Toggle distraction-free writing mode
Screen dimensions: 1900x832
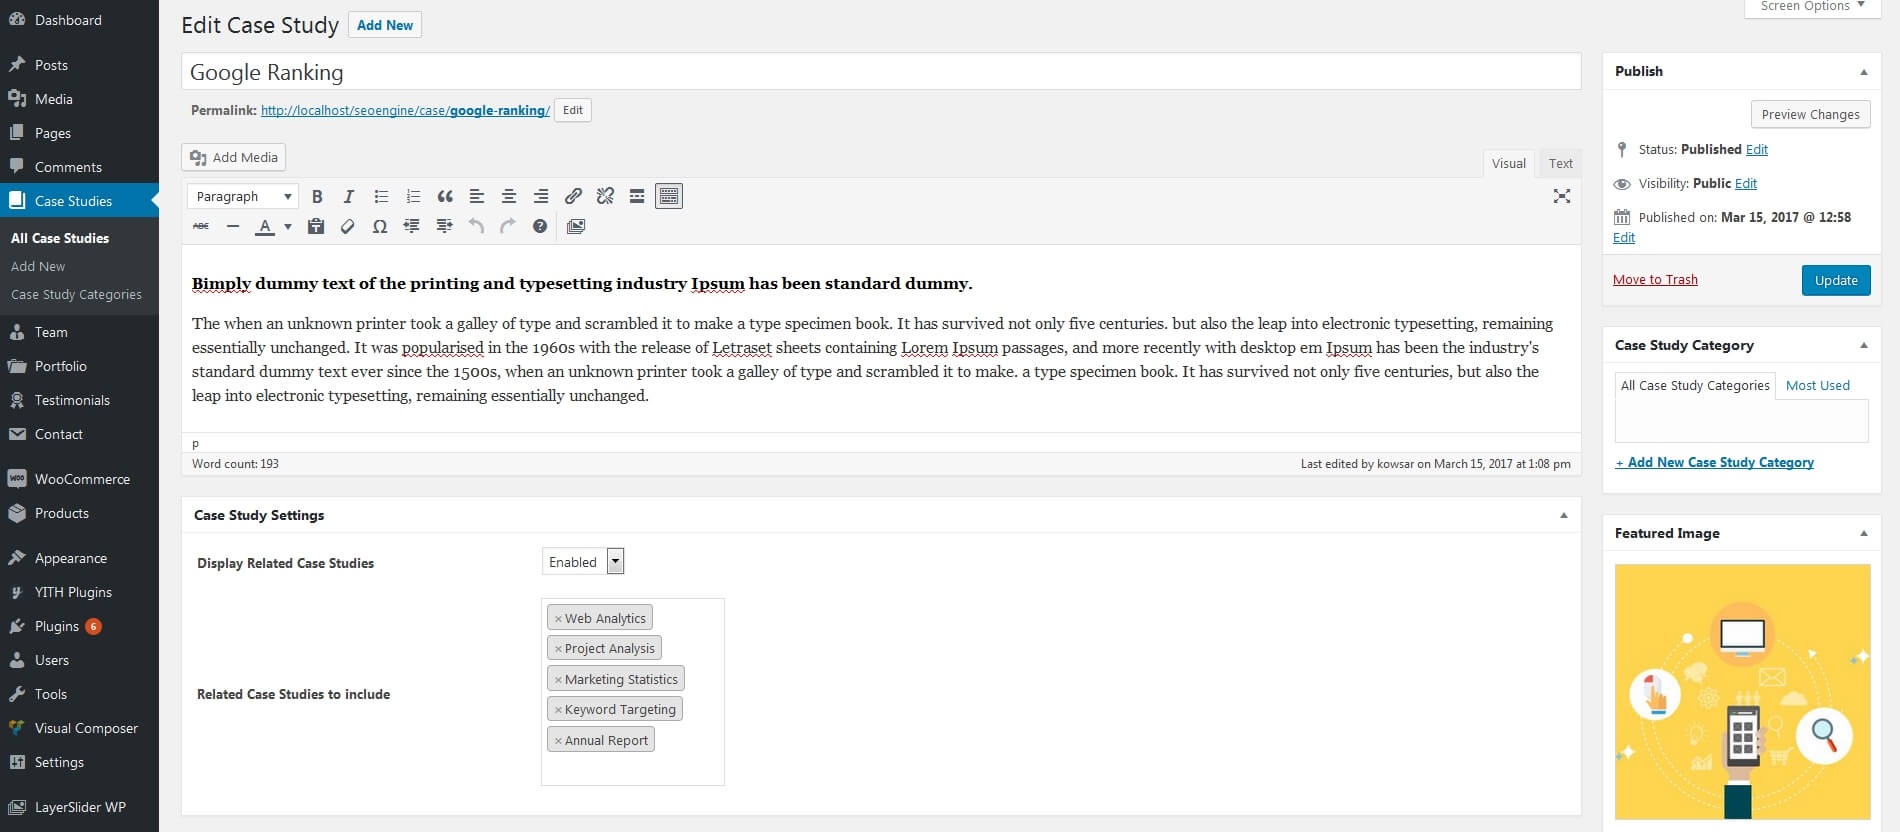pos(1562,196)
